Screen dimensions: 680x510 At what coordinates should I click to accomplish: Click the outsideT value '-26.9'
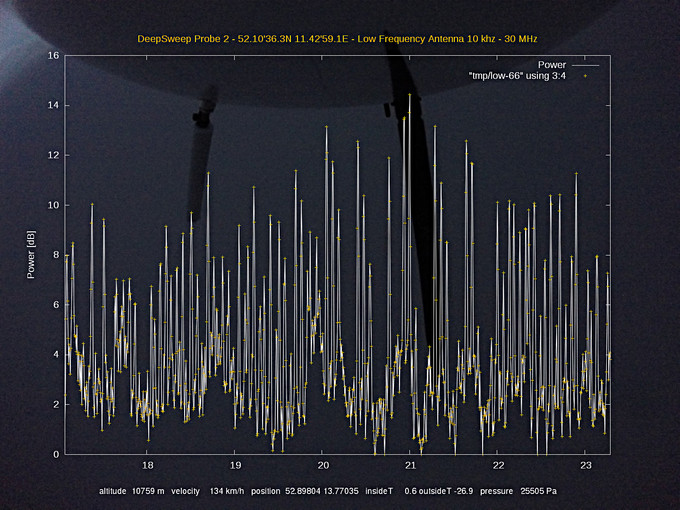[464, 491]
